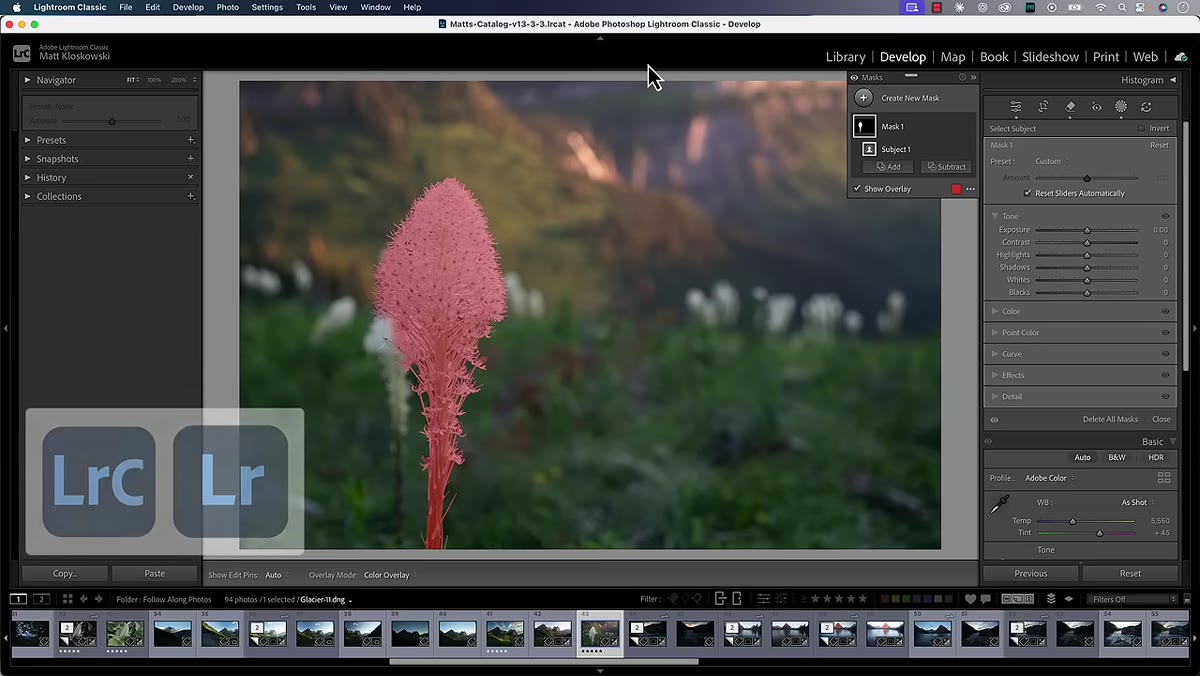Click the Create New Mask plus icon
The image size is (1200, 676).
pyautogui.click(x=864, y=98)
